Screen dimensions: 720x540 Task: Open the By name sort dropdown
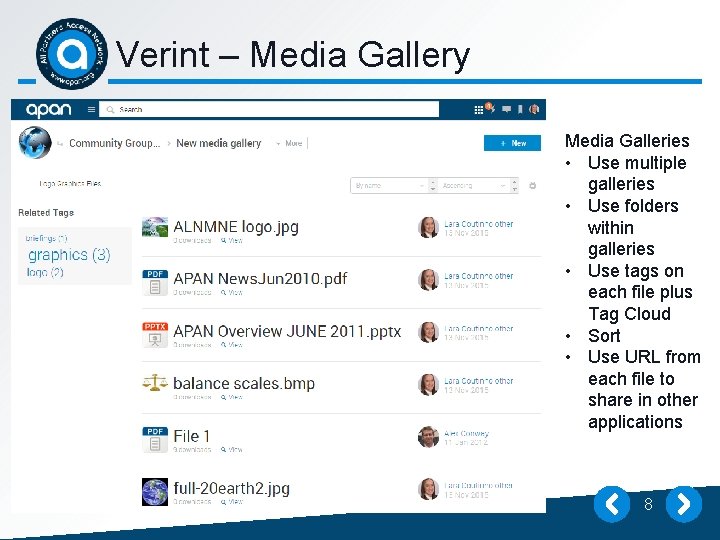pyautogui.click(x=393, y=186)
